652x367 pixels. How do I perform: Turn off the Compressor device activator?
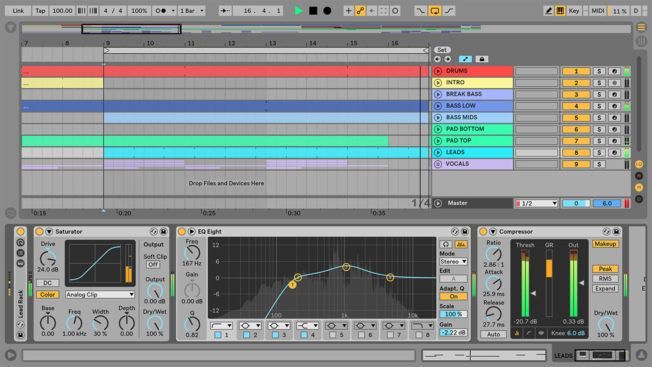(483, 232)
